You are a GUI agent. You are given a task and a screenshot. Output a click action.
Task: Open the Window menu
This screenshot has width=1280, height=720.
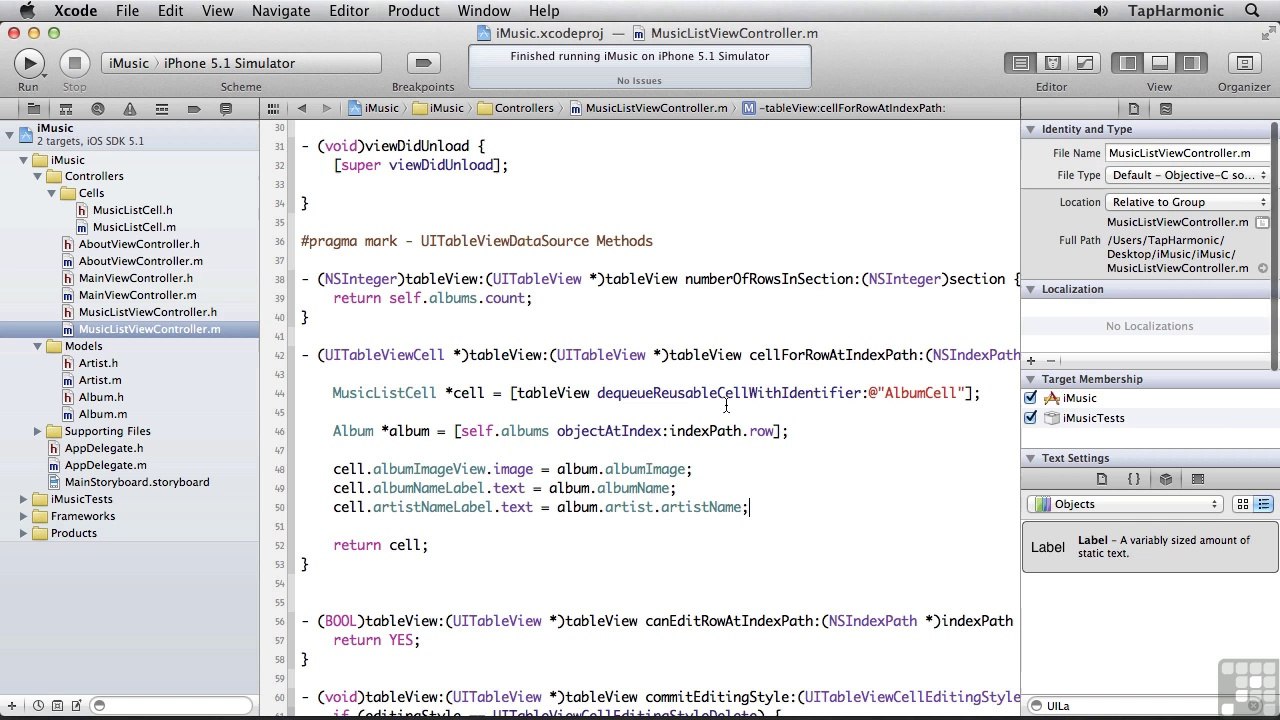[x=484, y=11]
